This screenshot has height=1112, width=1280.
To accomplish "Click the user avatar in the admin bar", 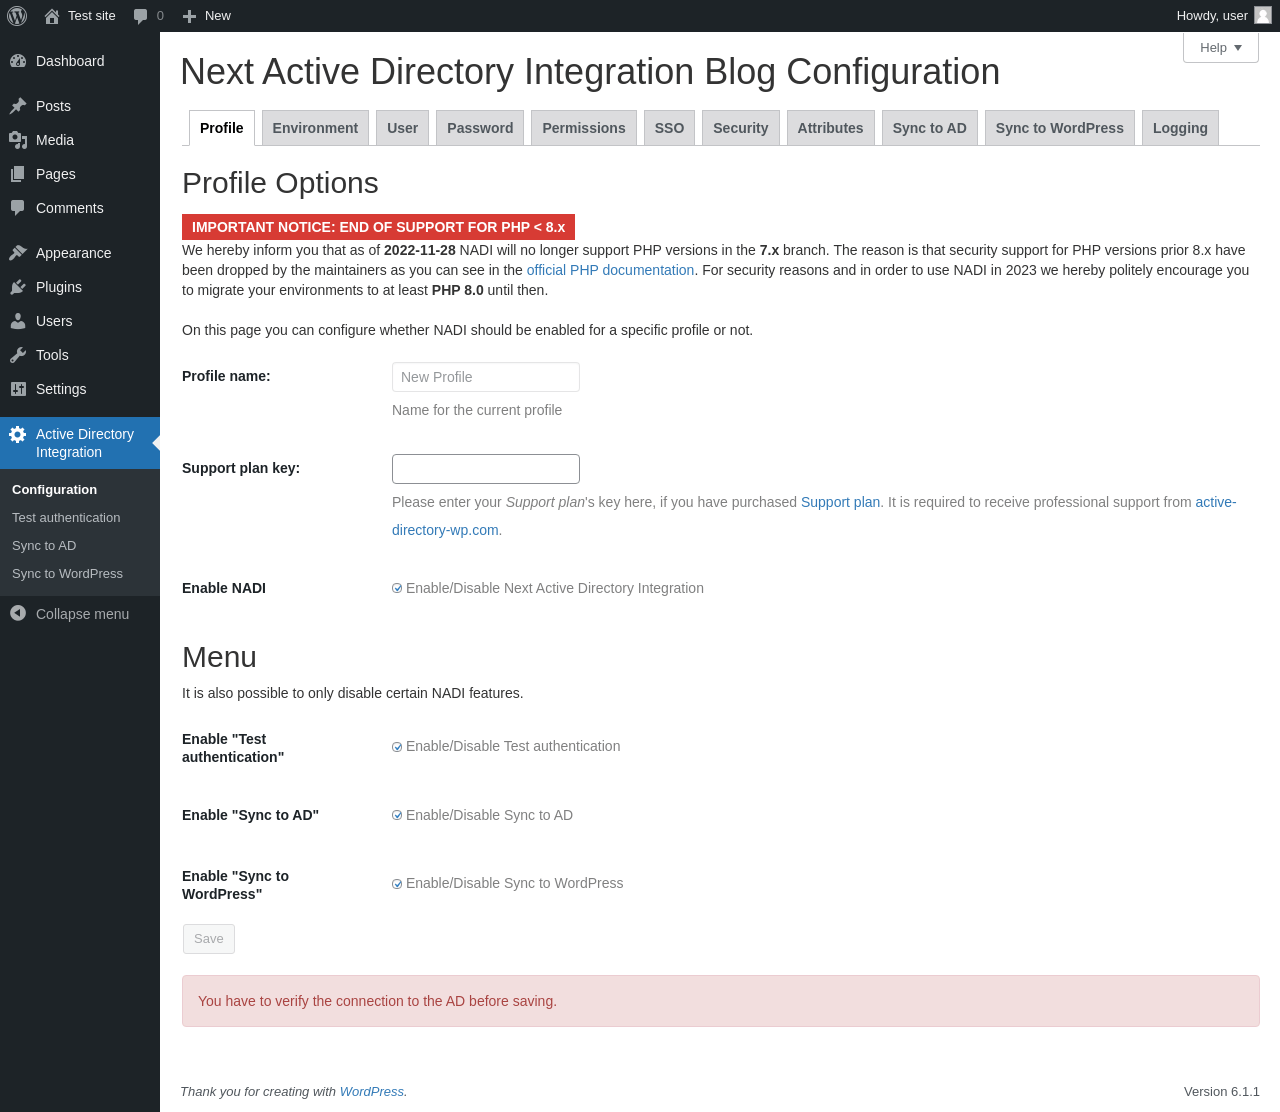I will pyautogui.click(x=1263, y=16).
